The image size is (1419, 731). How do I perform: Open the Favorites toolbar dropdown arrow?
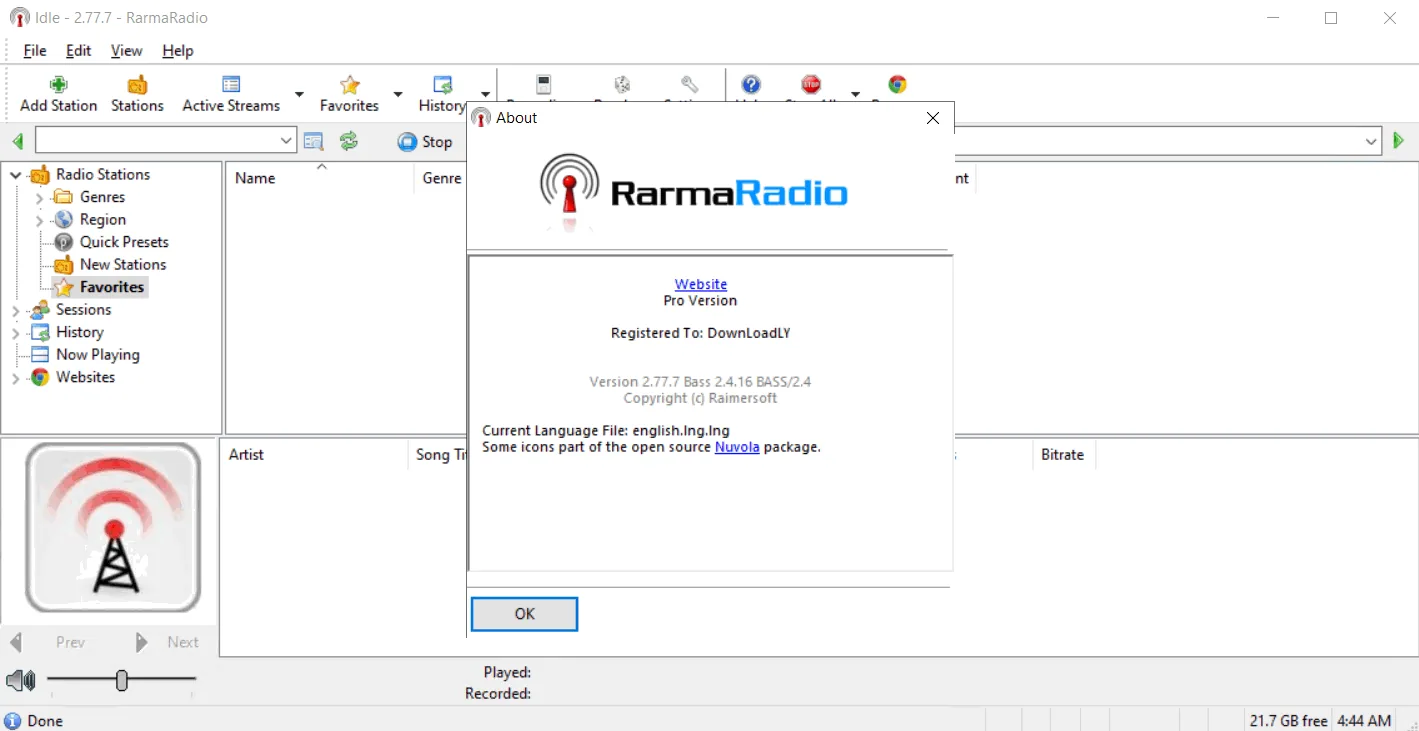tap(397, 95)
